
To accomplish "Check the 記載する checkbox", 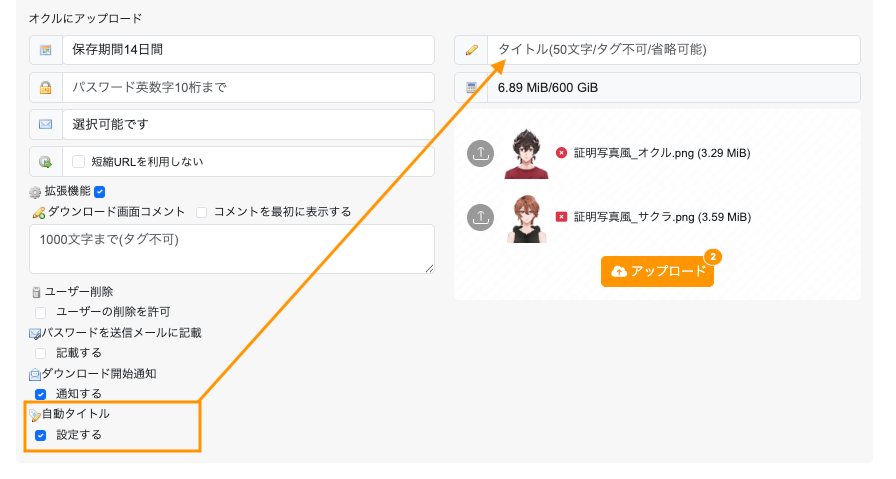I will [x=41, y=354].
